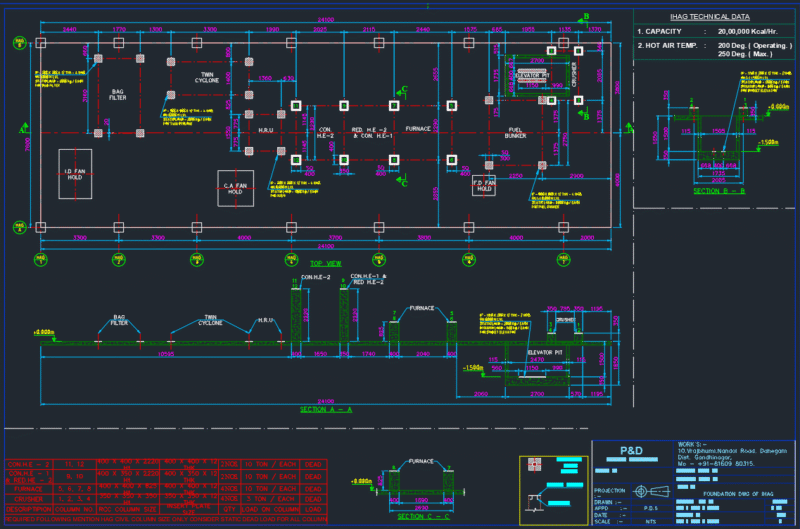The image size is (800, 529).
Task: Click TWIN CYCLONE label in top view
Action: [207, 78]
